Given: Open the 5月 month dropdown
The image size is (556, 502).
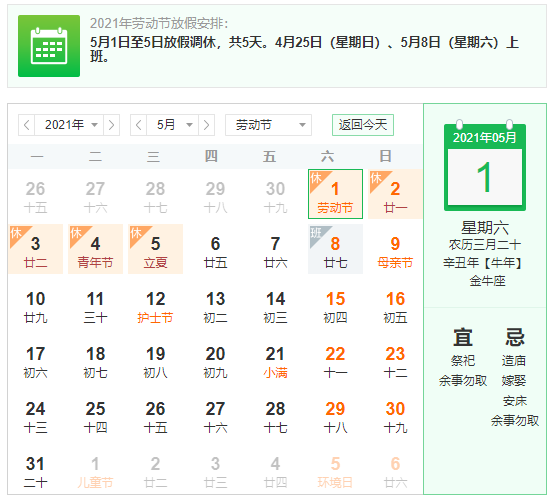Looking at the screenshot, I should [173, 125].
